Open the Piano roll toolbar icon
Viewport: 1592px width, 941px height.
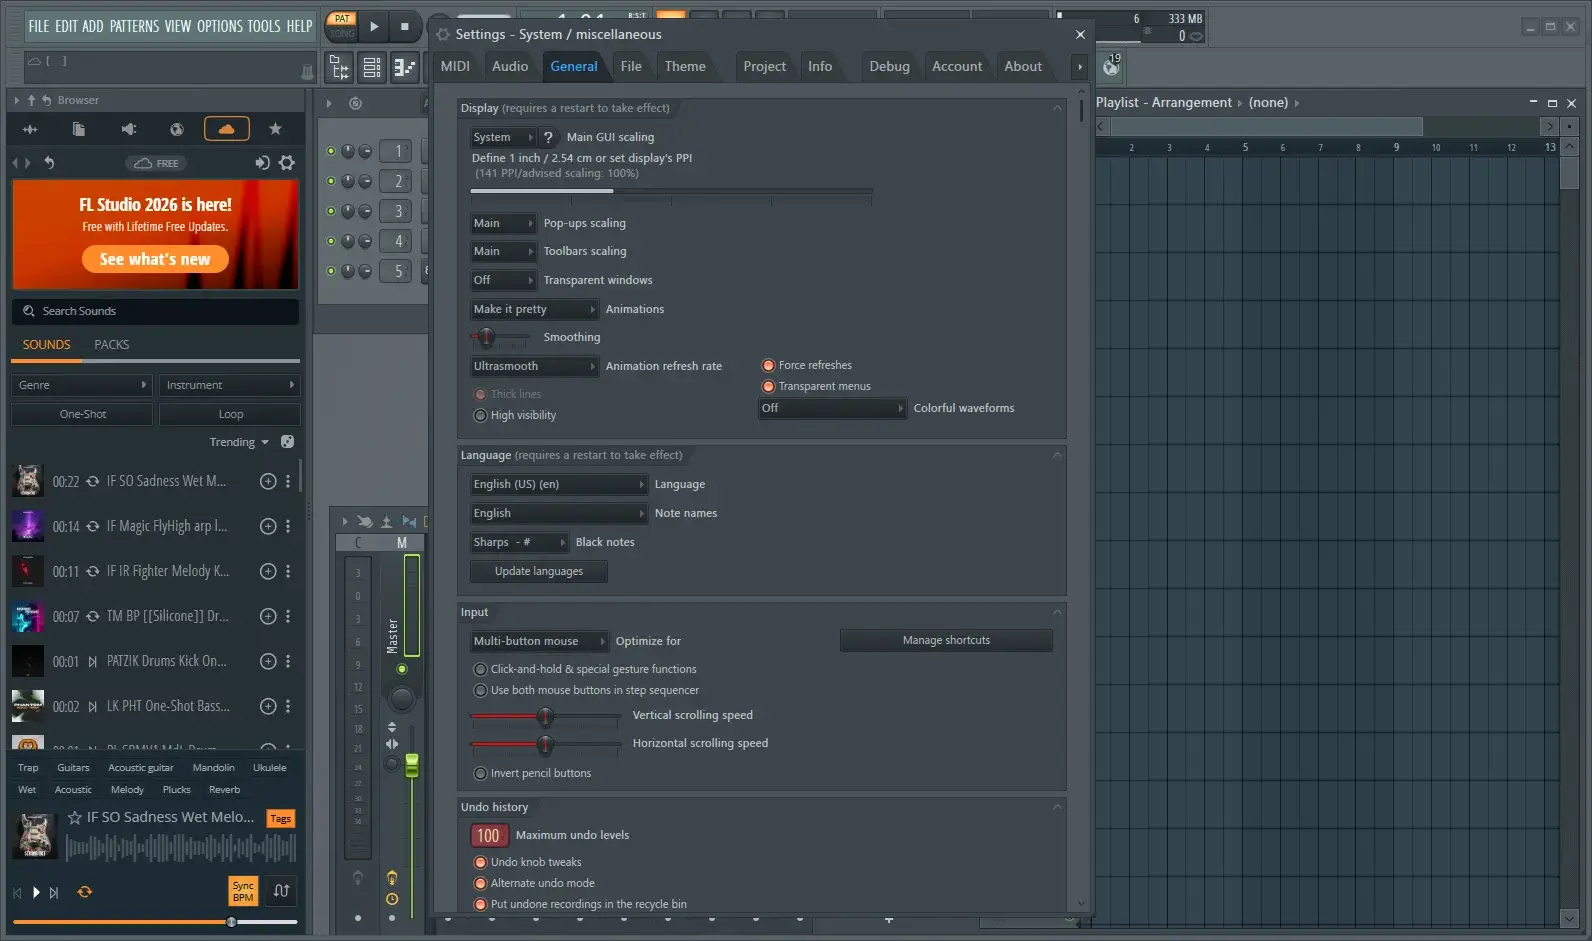[x=404, y=67]
